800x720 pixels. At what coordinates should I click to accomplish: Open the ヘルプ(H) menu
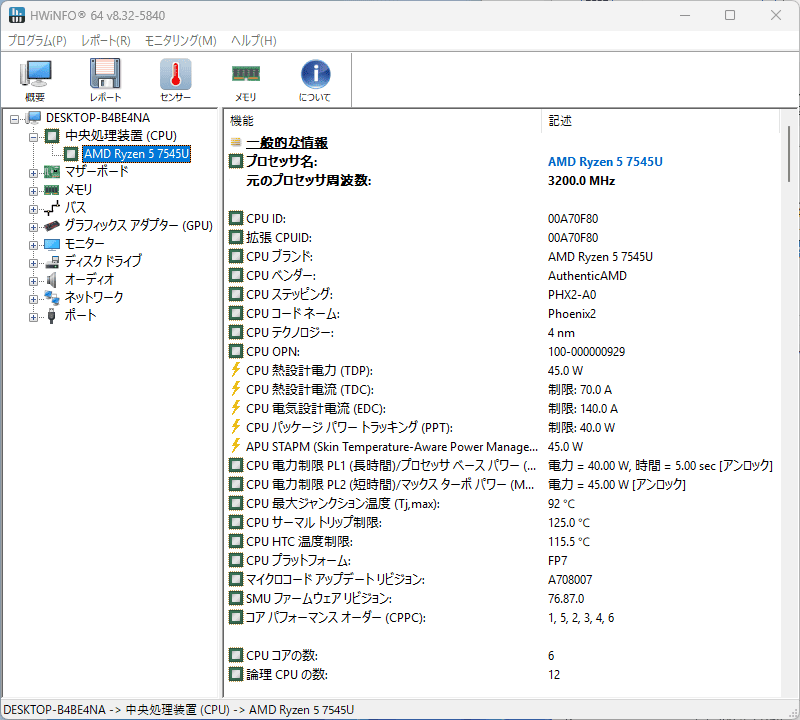(253, 41)
